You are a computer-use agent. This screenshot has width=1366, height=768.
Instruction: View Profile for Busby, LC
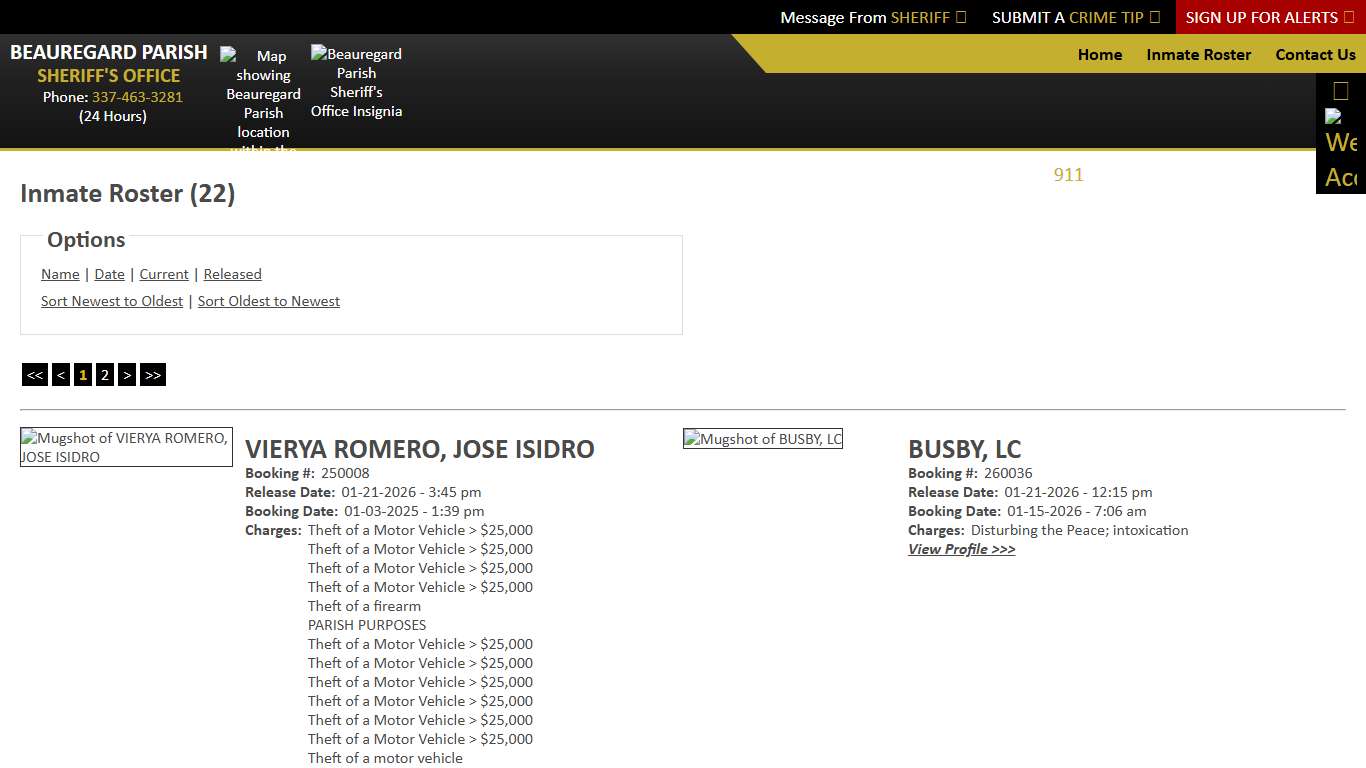click(961, 549)
